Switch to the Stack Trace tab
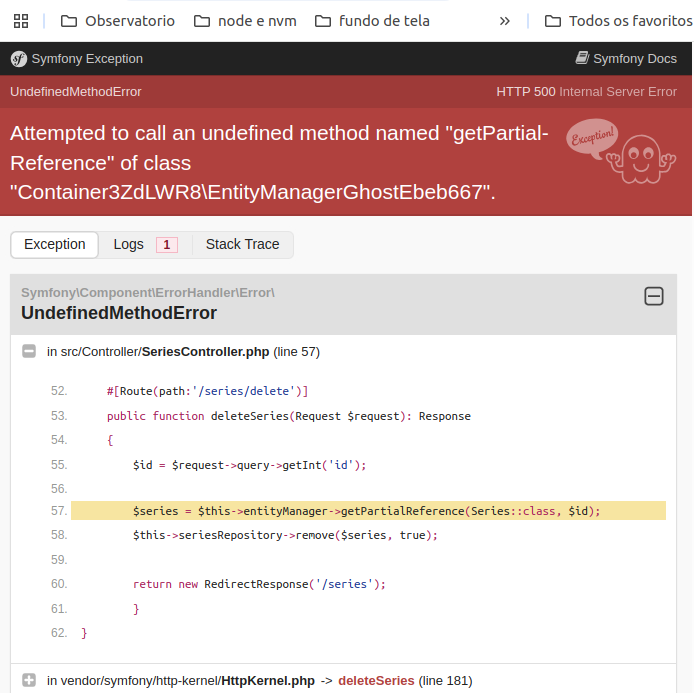The width and height of the screenshot is (694, 693). [x=243, y=244]
